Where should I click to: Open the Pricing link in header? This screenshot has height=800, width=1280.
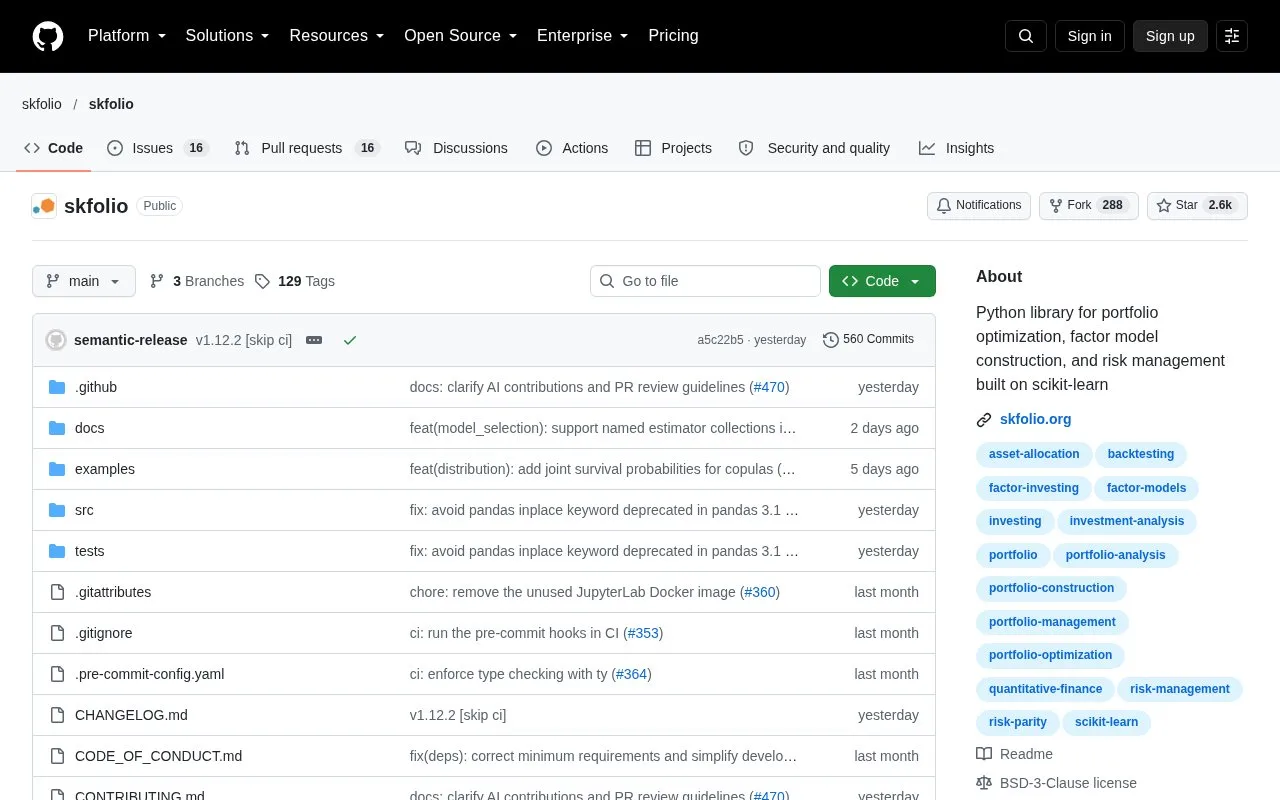click(x=673, y=36)
